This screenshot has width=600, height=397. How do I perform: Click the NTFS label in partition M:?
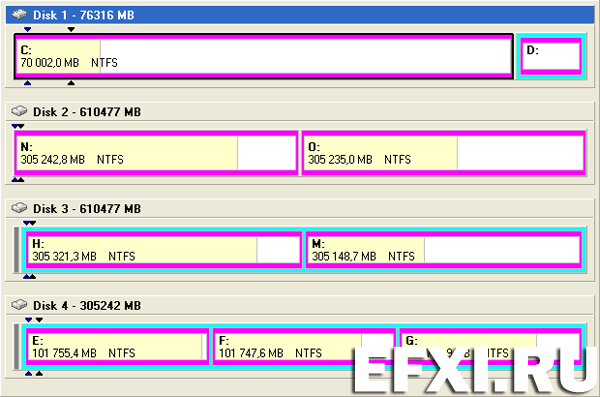tap(401, 256)
